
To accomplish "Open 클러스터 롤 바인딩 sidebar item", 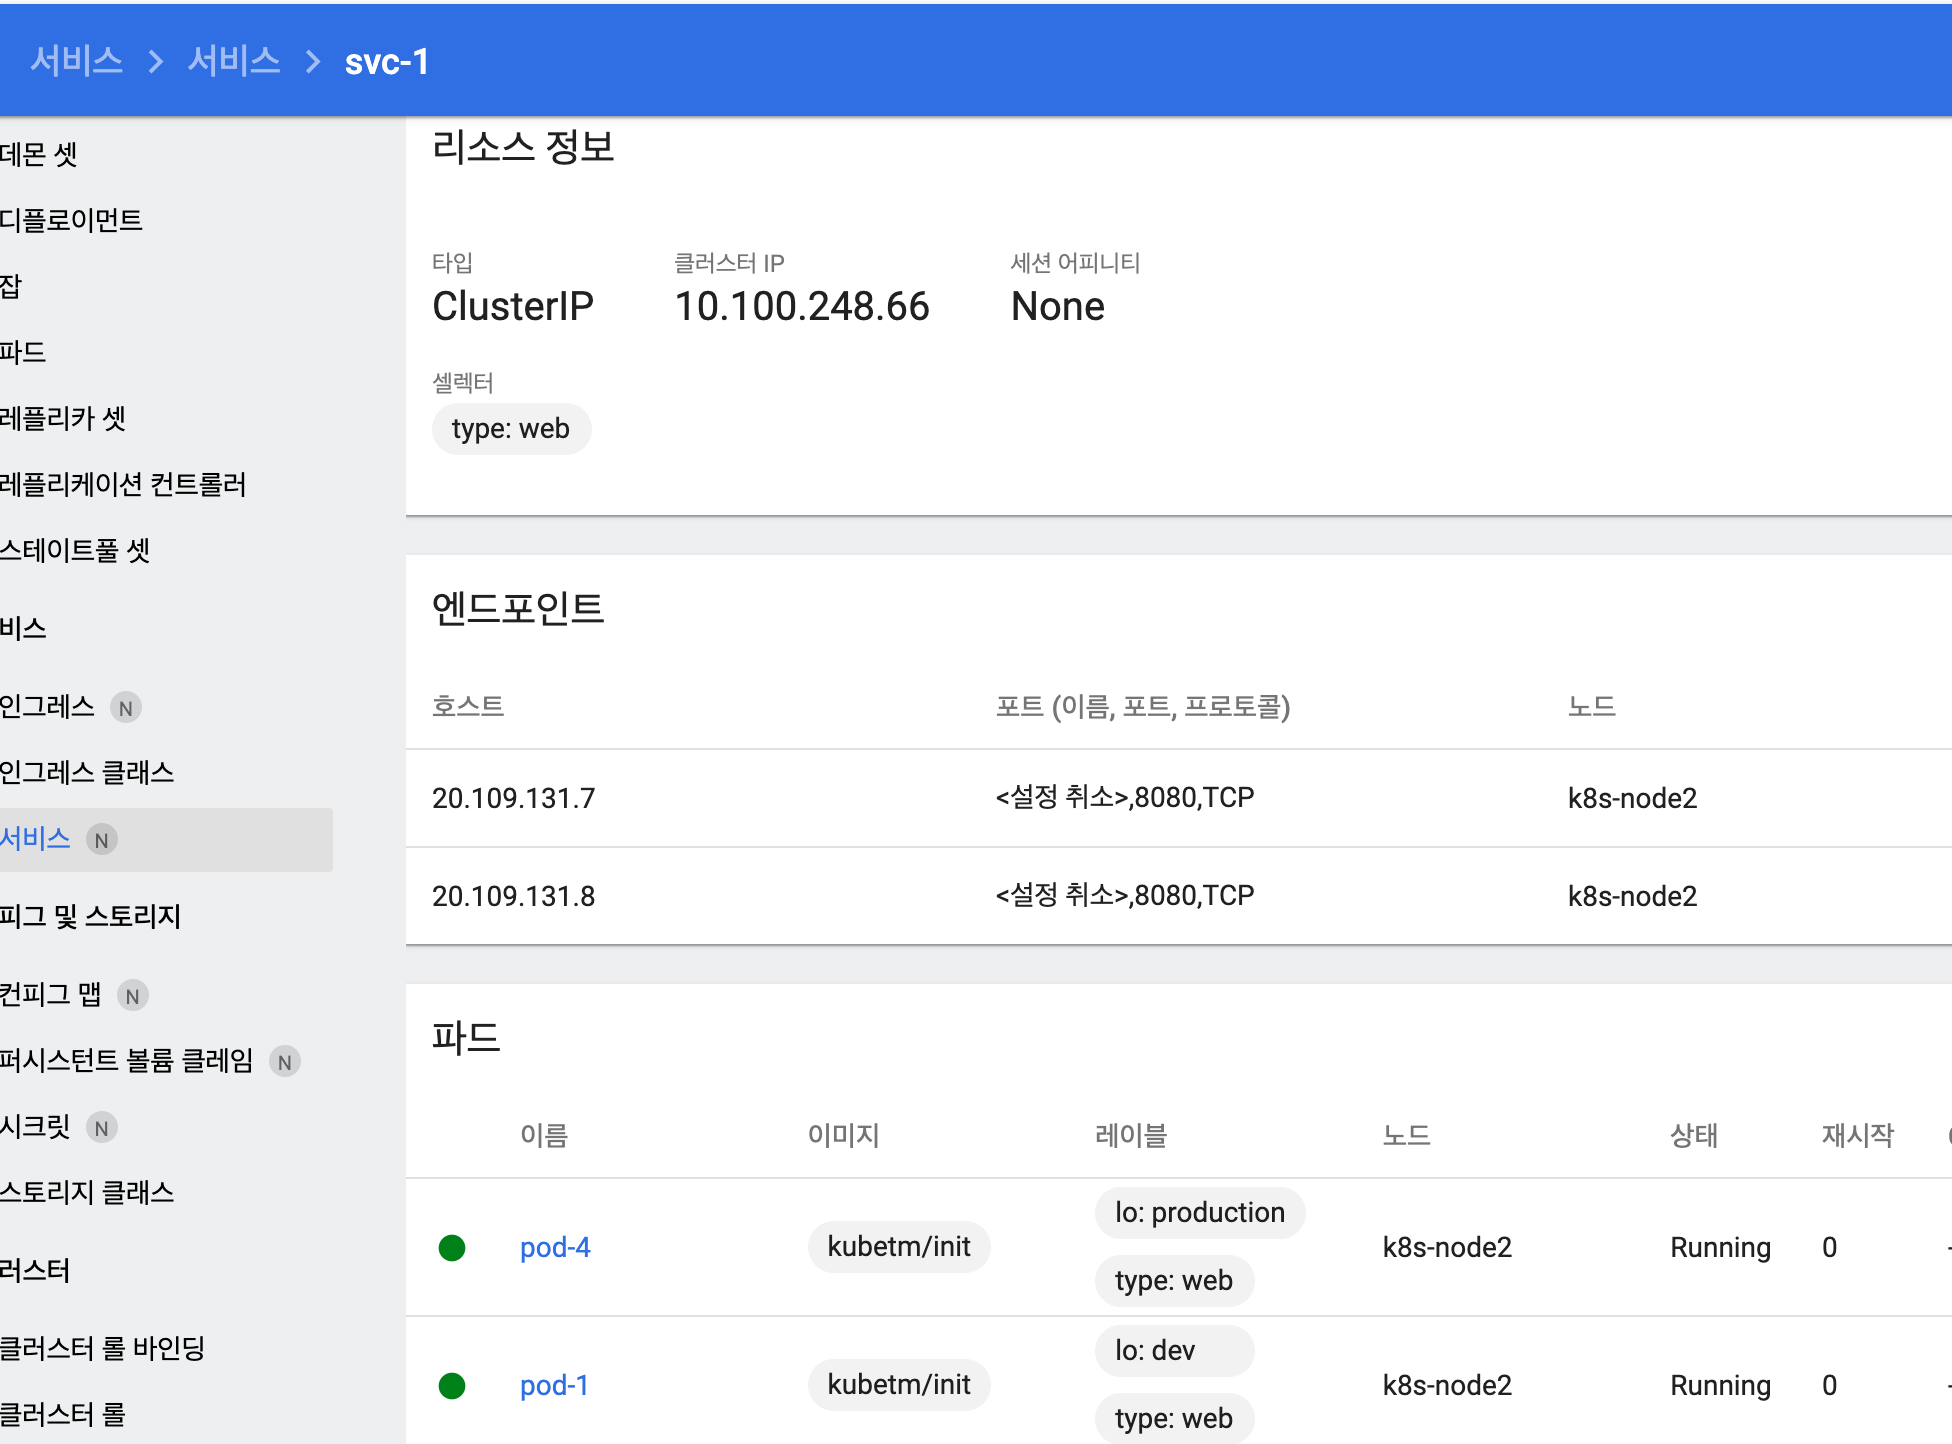I will point(103,1348).
